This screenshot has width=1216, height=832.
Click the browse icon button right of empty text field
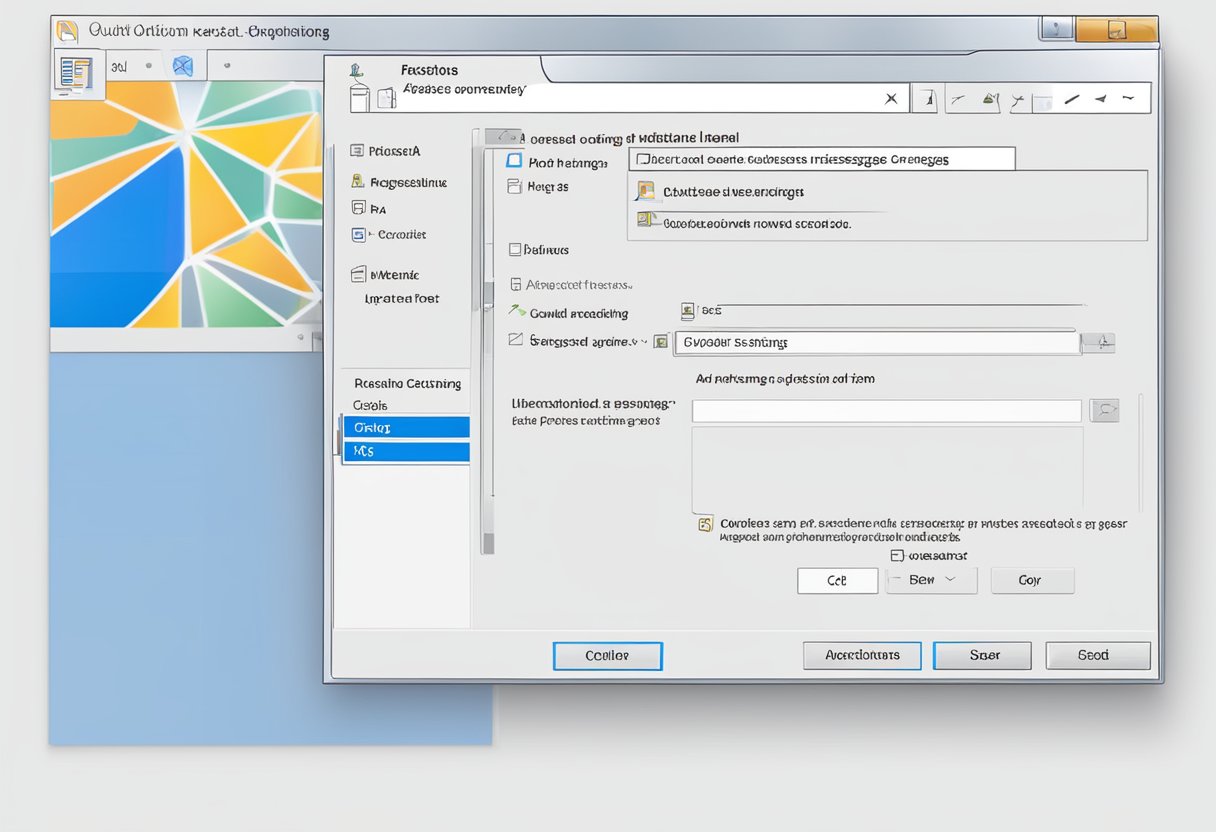[1104, 410]
